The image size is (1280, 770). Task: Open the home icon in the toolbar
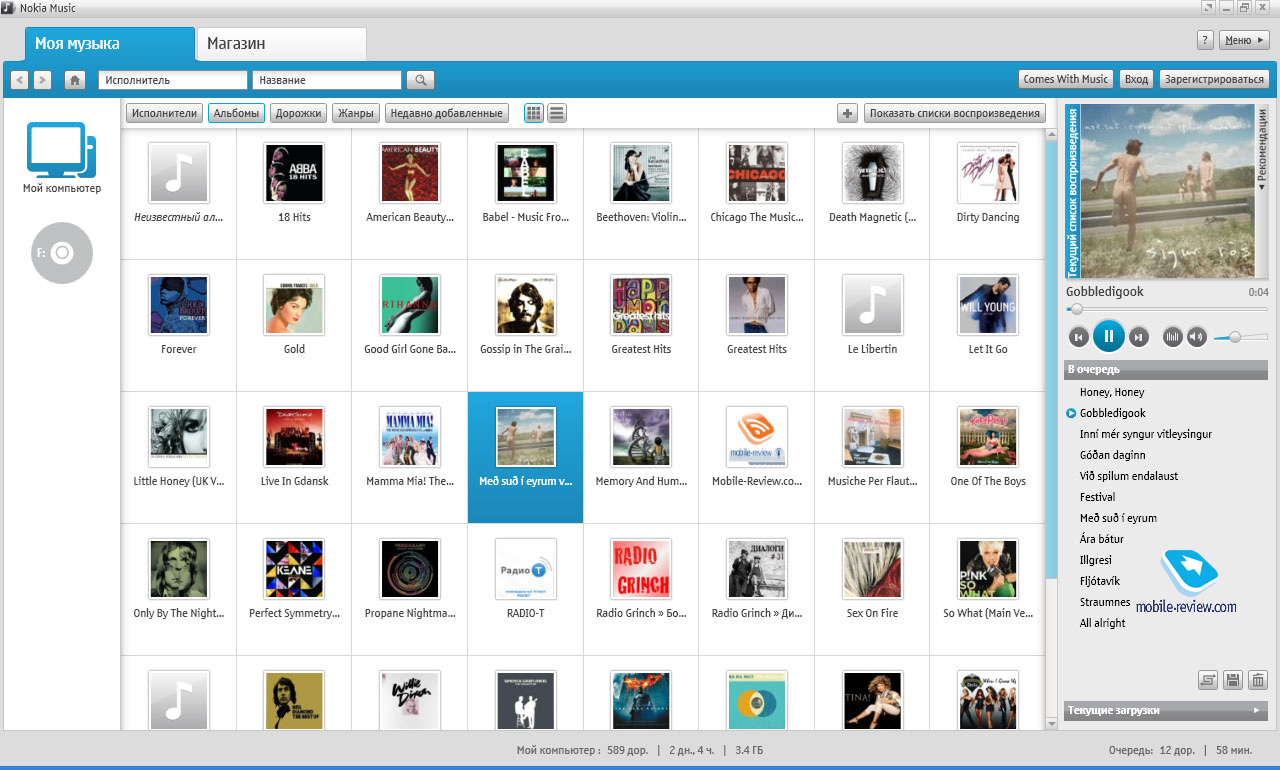74,80
